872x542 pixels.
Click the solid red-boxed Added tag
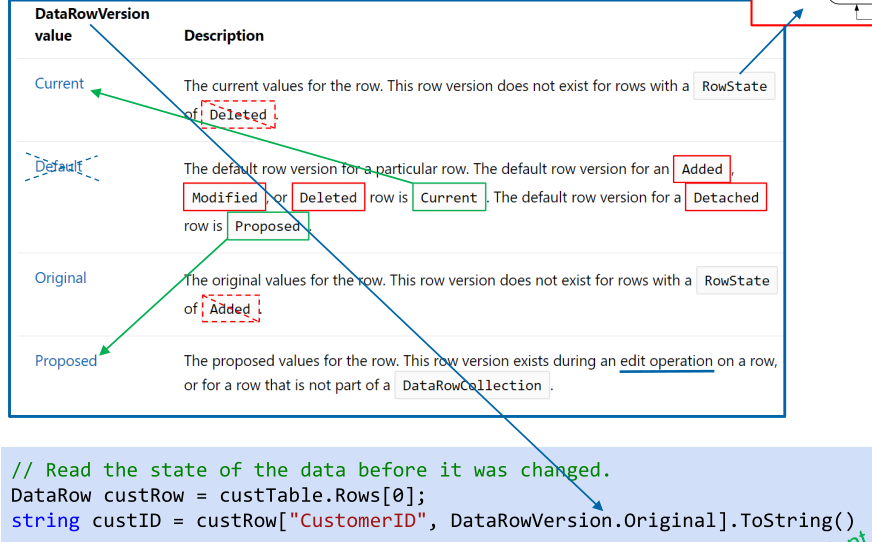[701, 169]
